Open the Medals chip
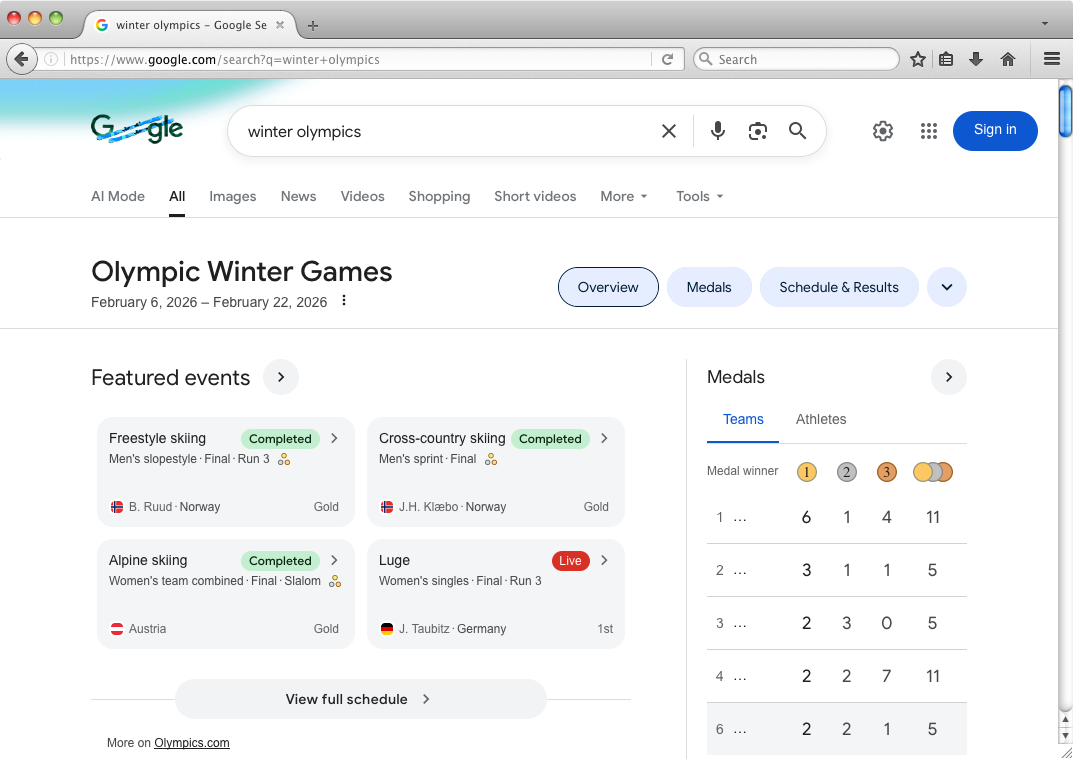The height and width of the screenshot is (759, 1073). pyautogui.click(x=709, y=287)
